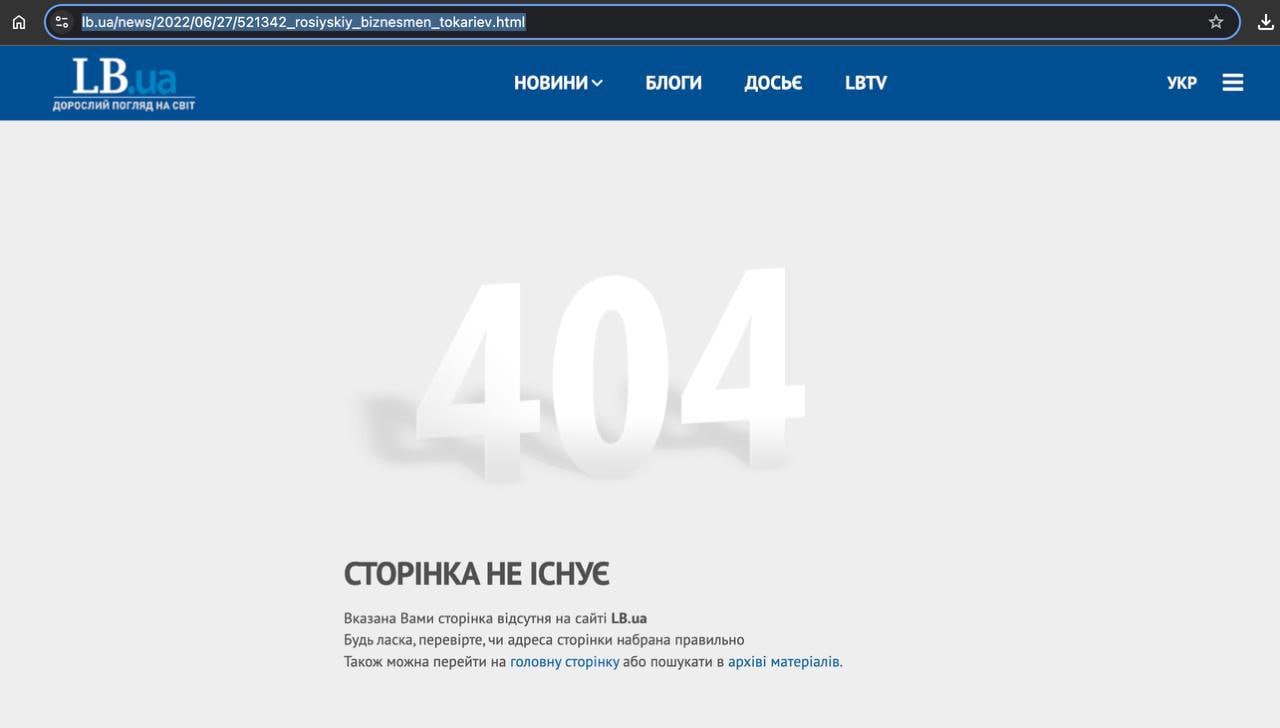Open site information icon in address bar
The image size is (1280, 728).
coord(62,22)
